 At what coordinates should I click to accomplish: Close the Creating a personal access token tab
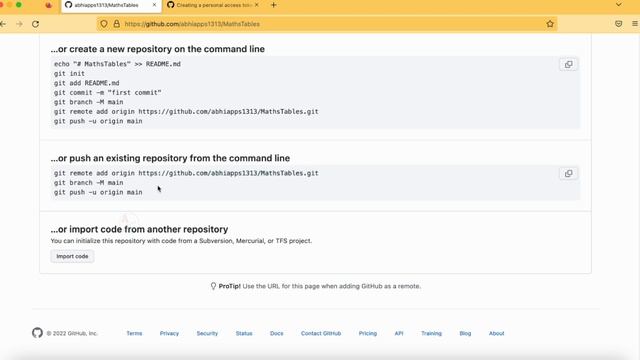(257, 5)
